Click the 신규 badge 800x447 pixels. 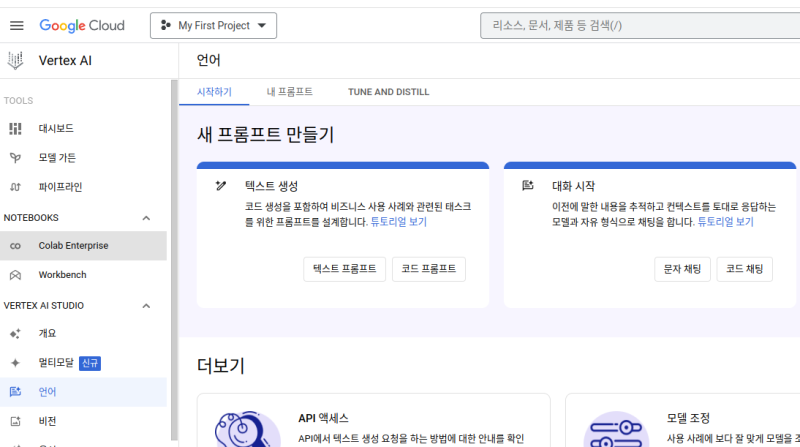tap(90, 363)
